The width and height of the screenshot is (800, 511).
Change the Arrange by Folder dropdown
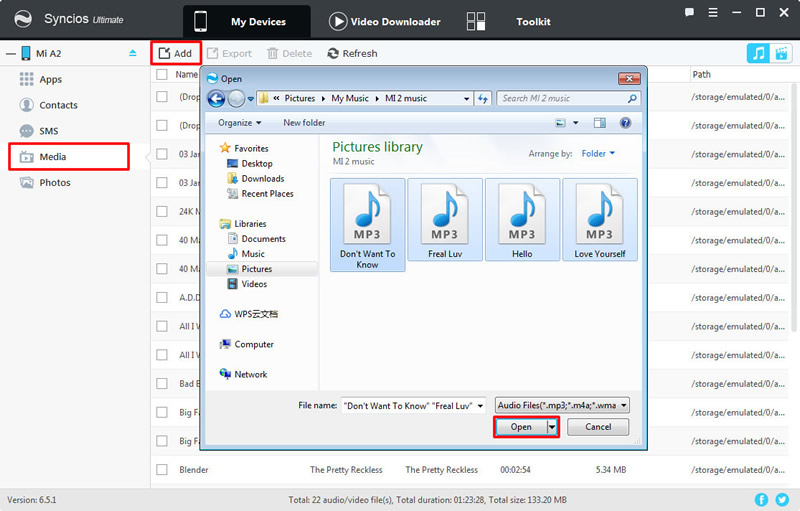point(598,154)
